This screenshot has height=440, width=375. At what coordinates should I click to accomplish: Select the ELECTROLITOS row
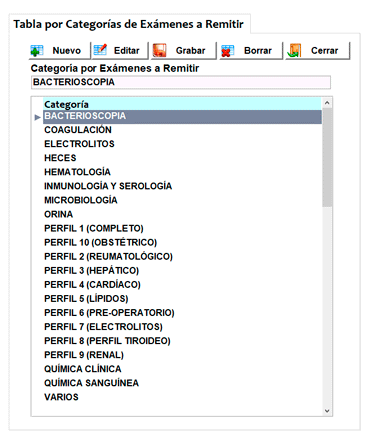182,144
